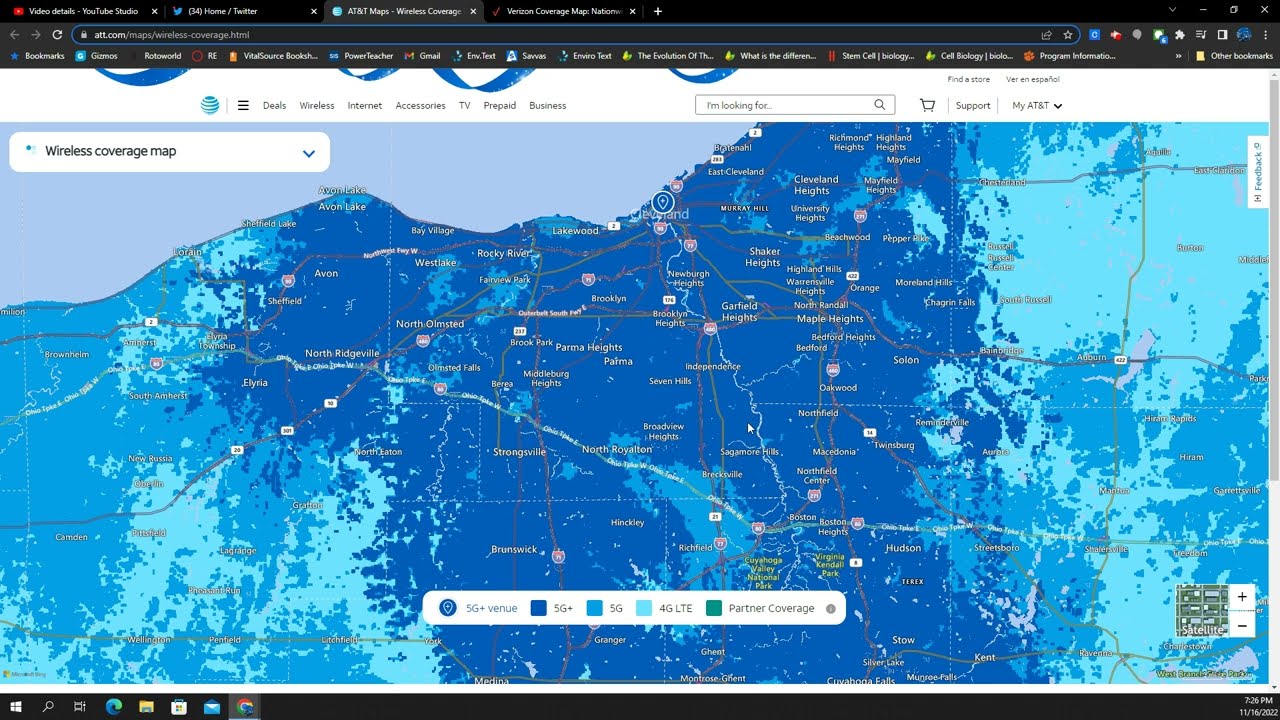Click the North Olmsted map label
This screenshot has height=720, width=1280.
point(430,324)
